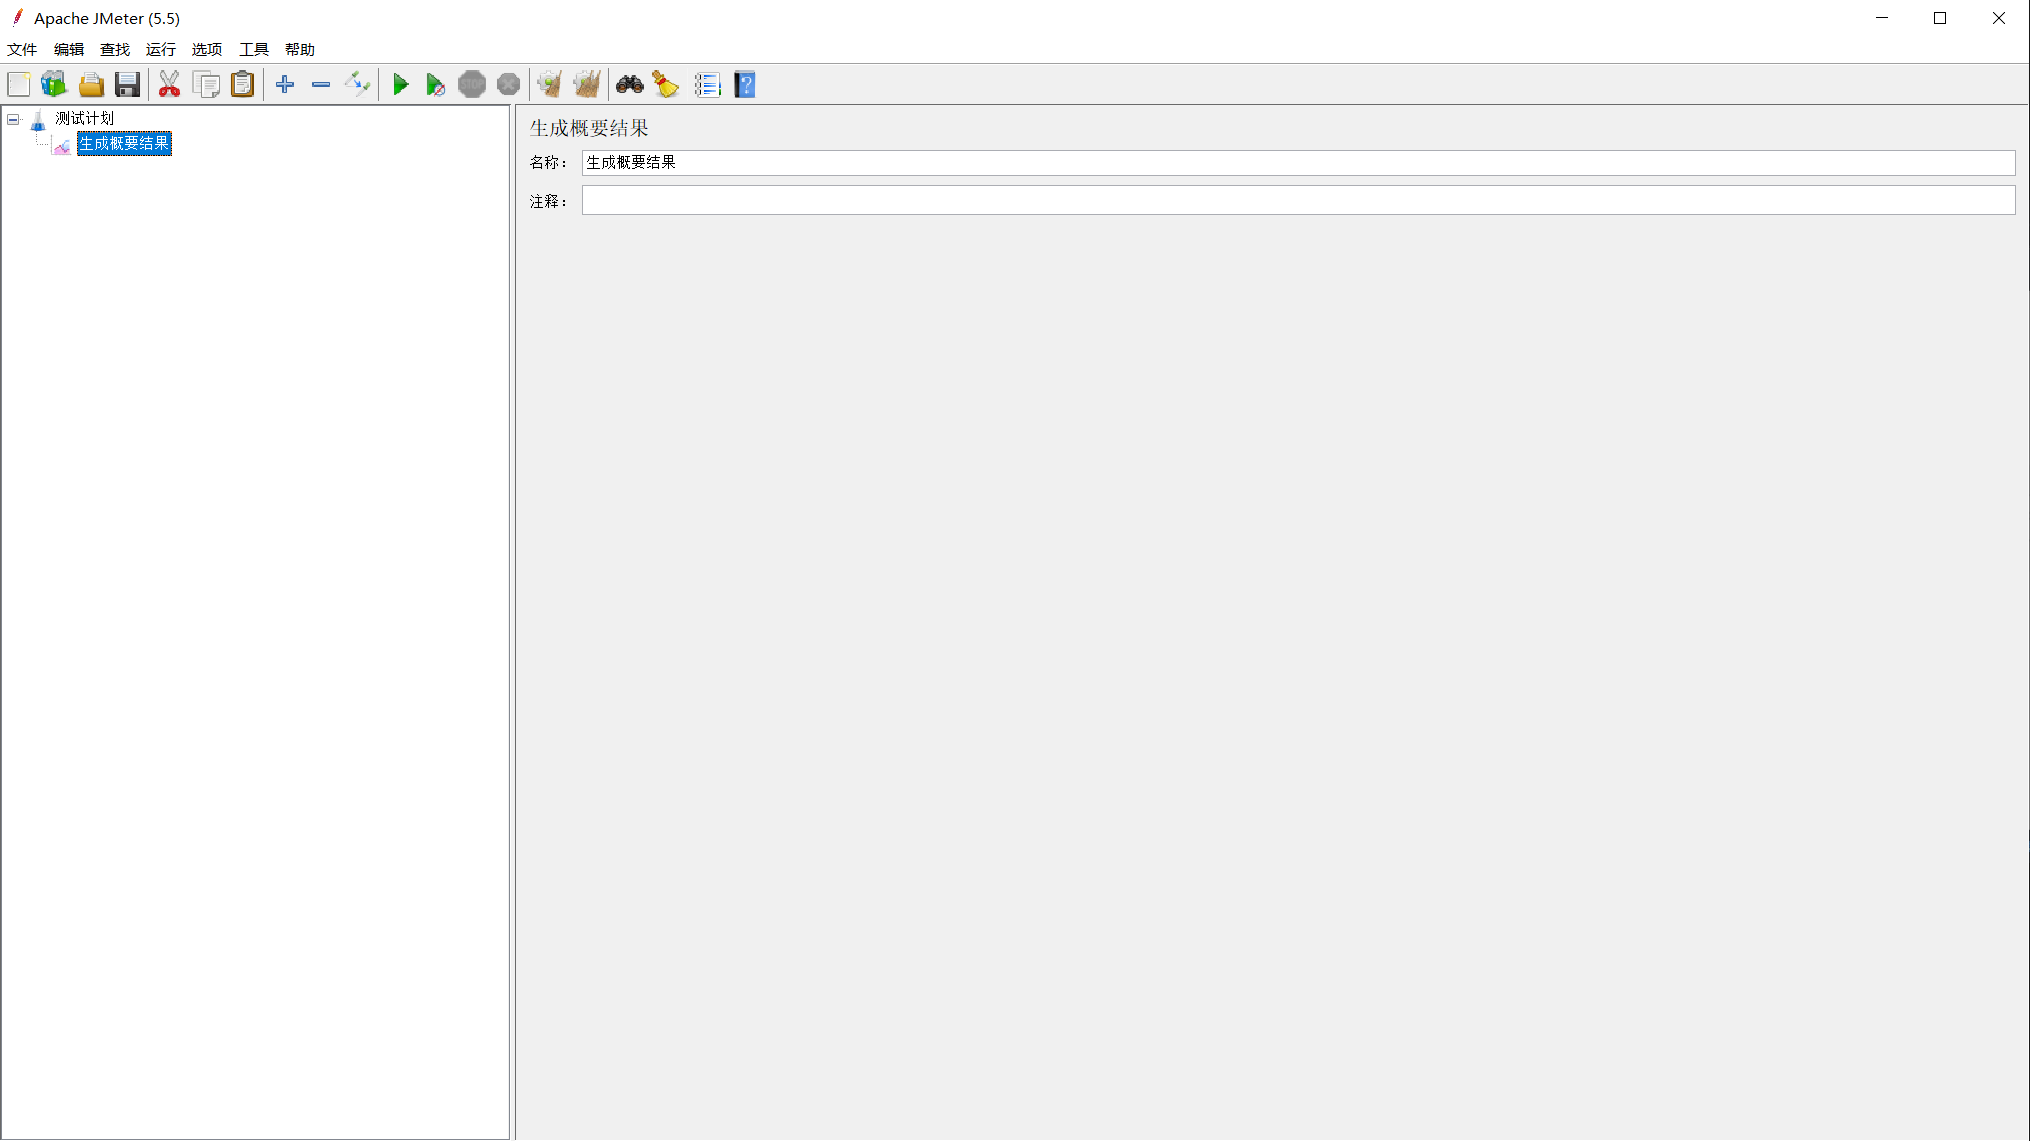Open the 文件 menu
Image resolution: width=2030 pixels, height=1141 pixels.
pos(22,49)
